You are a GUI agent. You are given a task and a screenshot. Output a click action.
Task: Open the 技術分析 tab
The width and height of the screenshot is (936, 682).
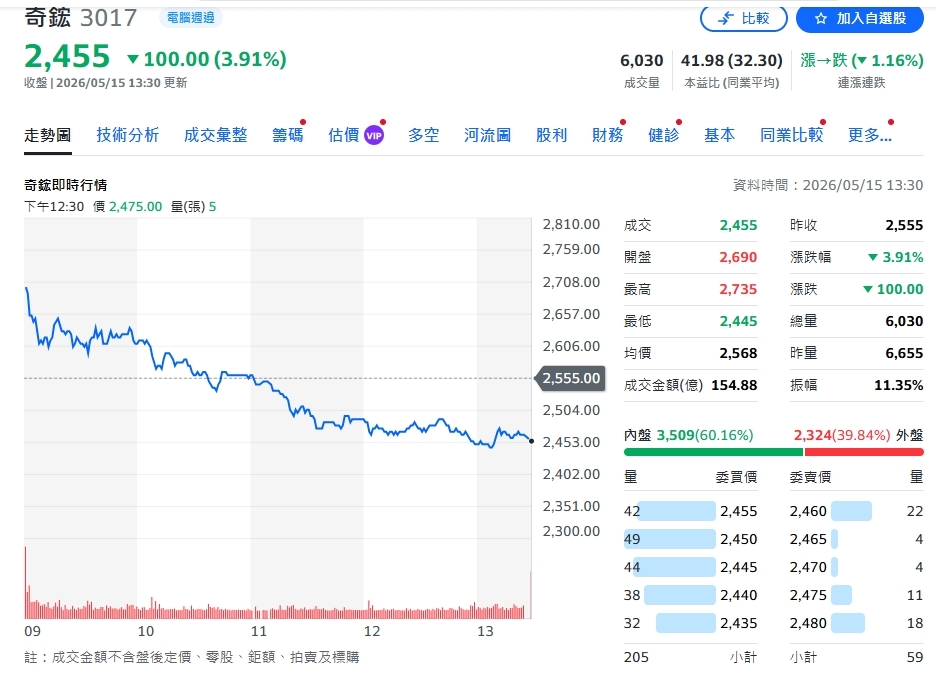(x=128, y=135)
